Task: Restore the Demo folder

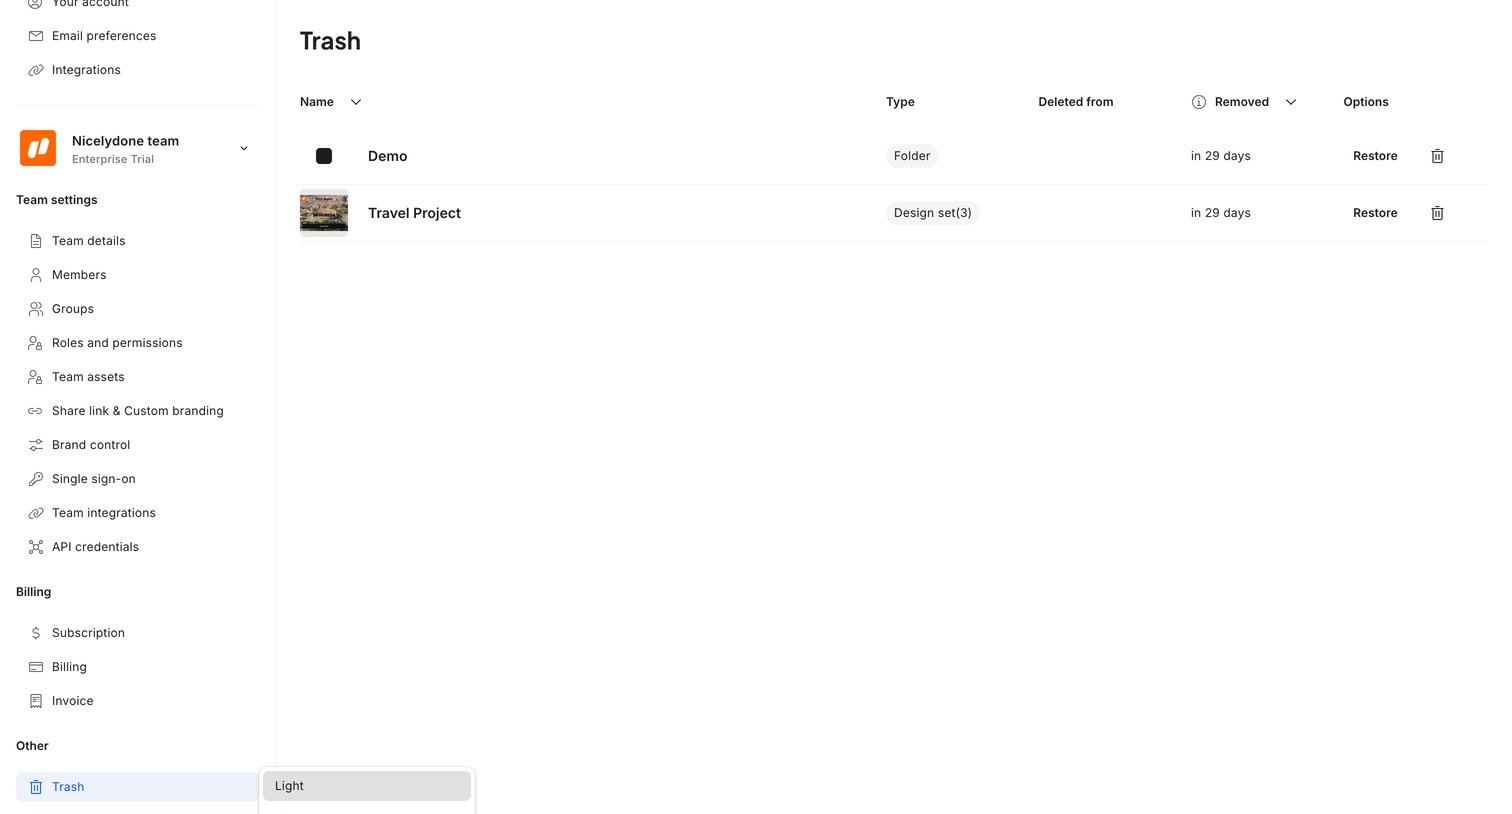Action: pyautogui.click(x=1375, y=156)
